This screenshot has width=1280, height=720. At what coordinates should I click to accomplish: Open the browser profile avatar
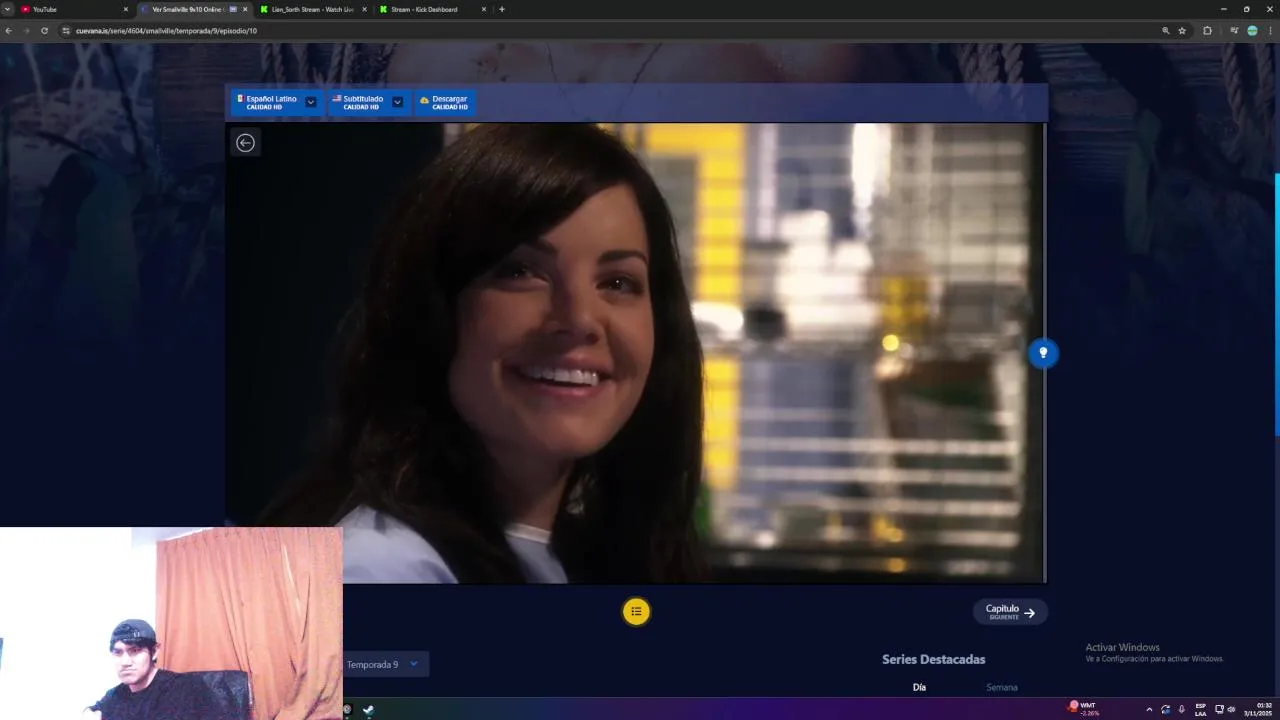(1252, 31)
